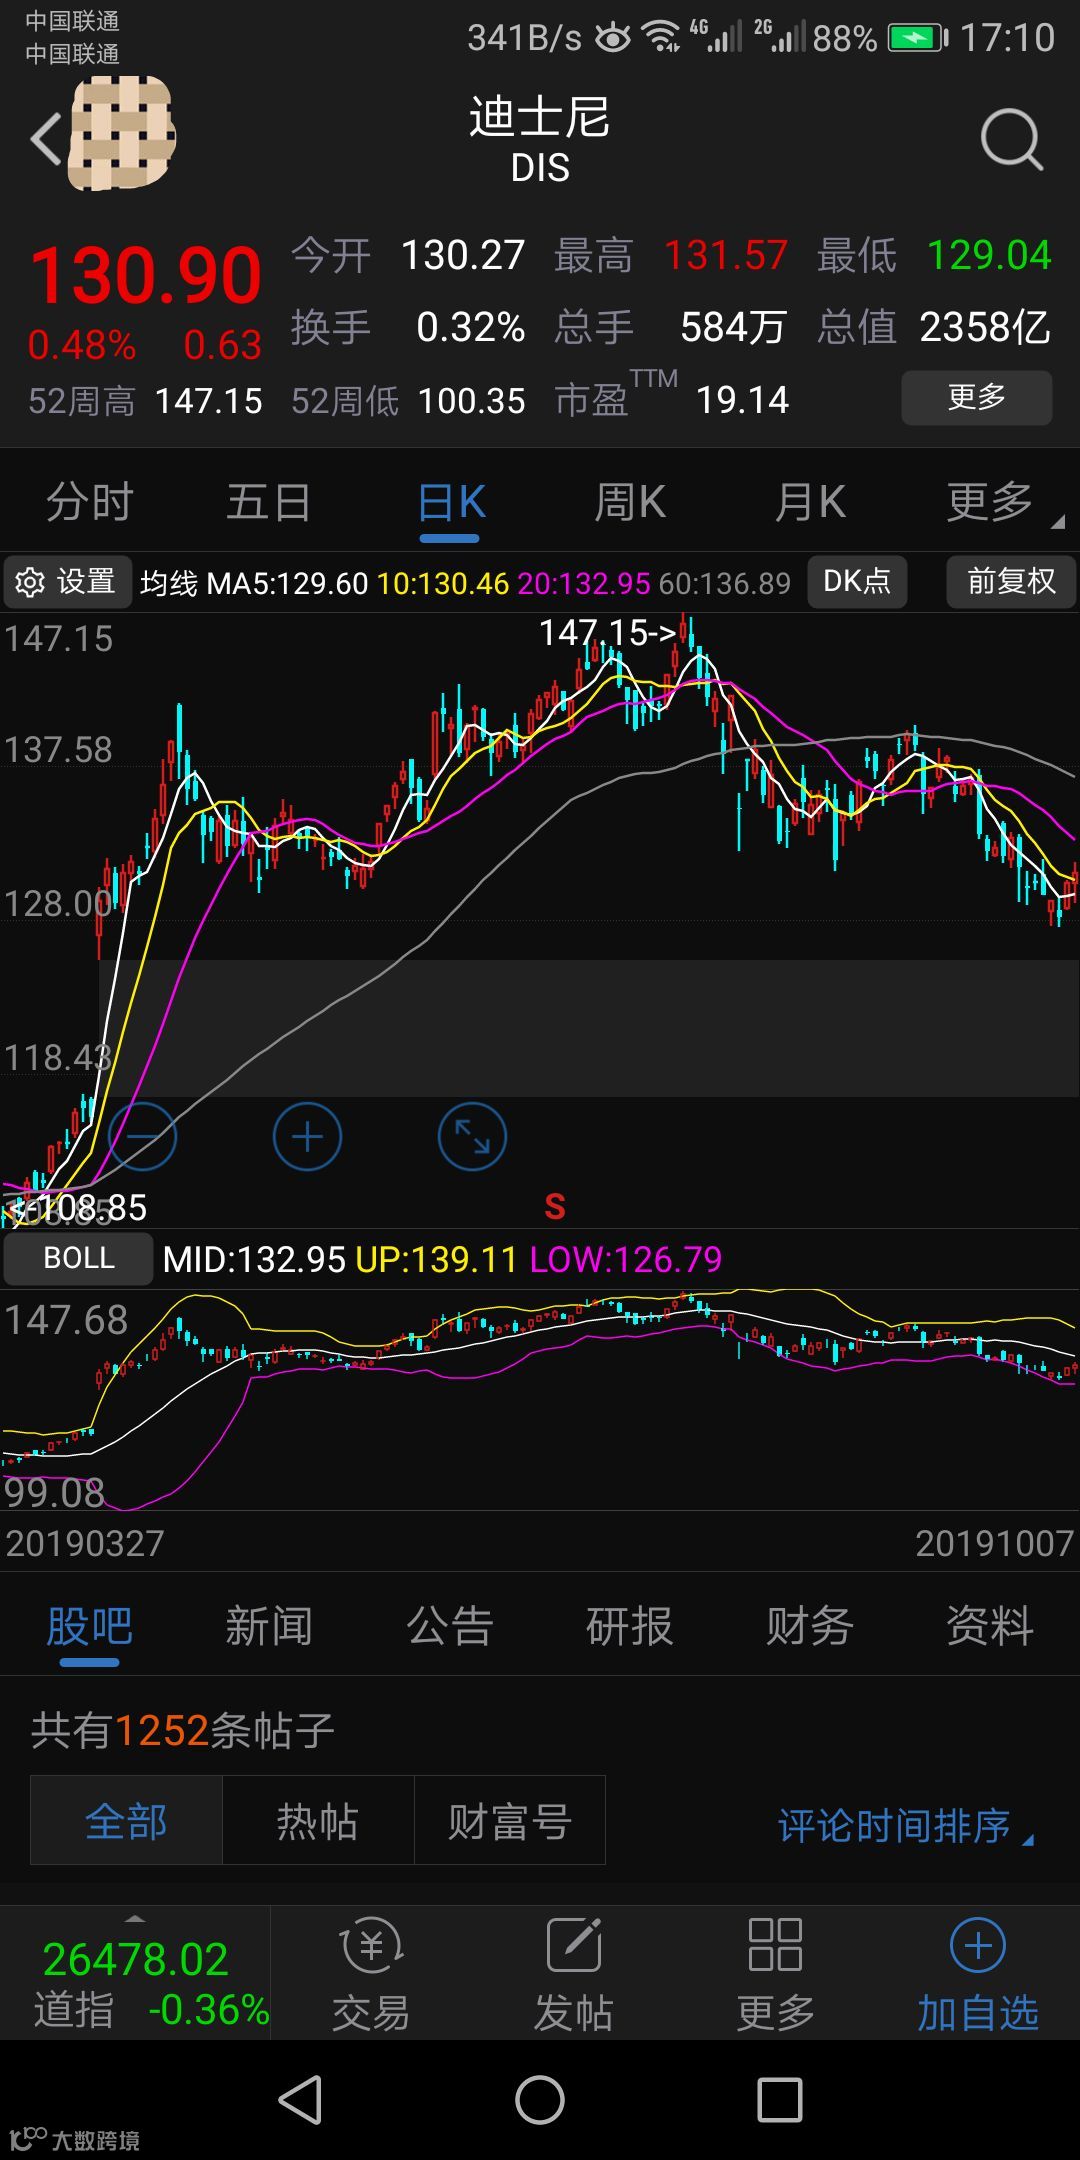Tap Android home navigation button
The width and height of the screenshot is (1080, 2160).
coord(540,2099)
